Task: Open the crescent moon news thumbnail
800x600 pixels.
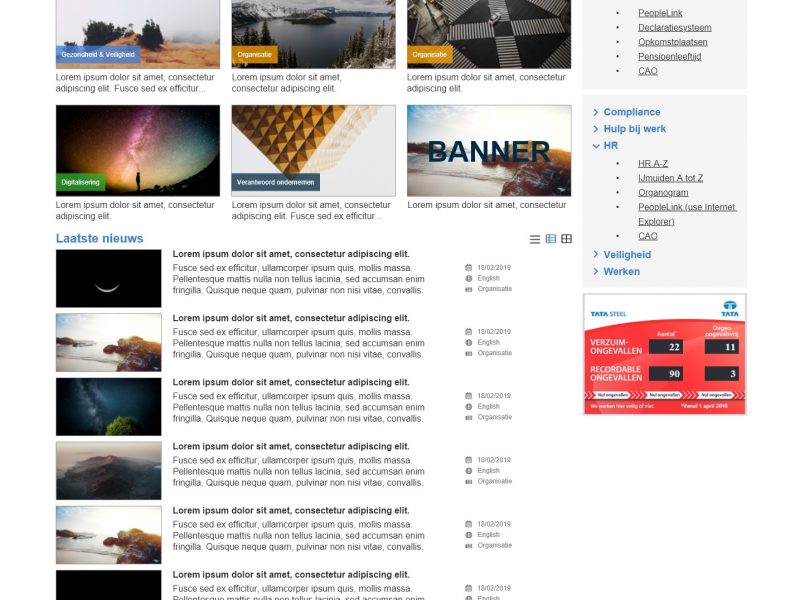Action: coord(109,279)
